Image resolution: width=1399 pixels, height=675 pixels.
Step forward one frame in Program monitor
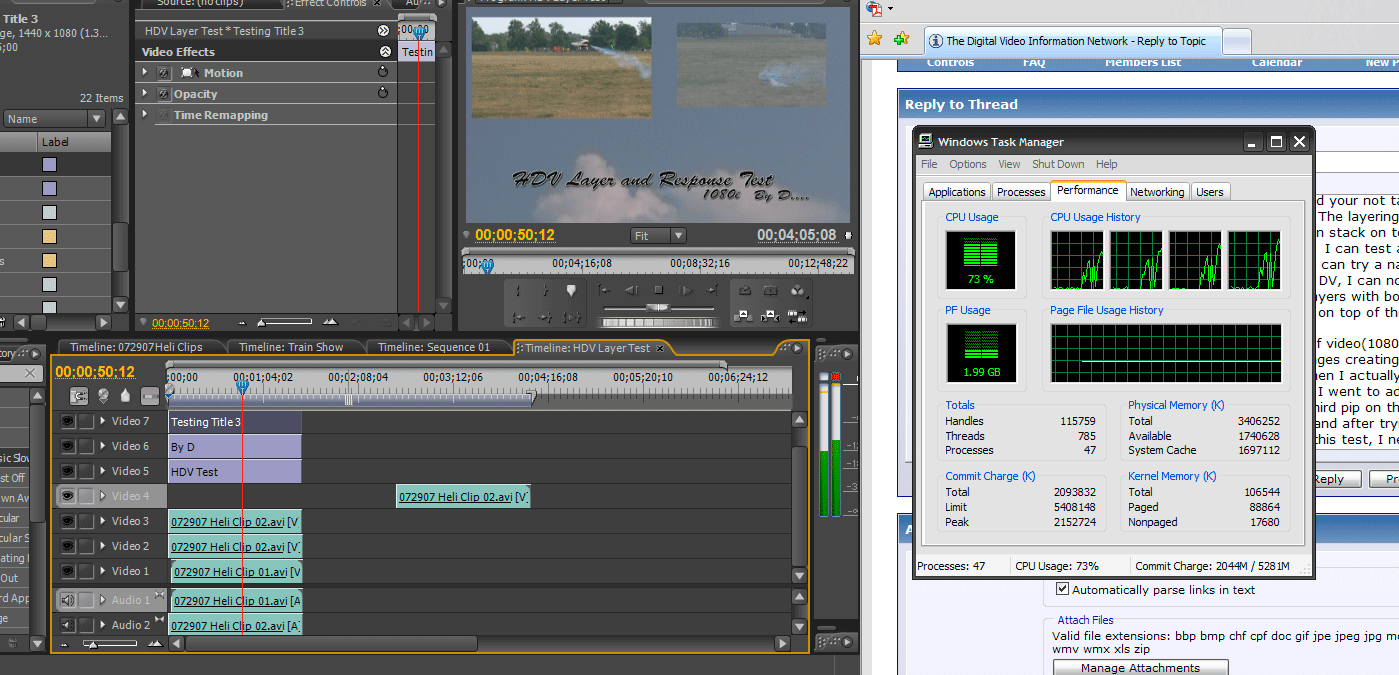686,290
